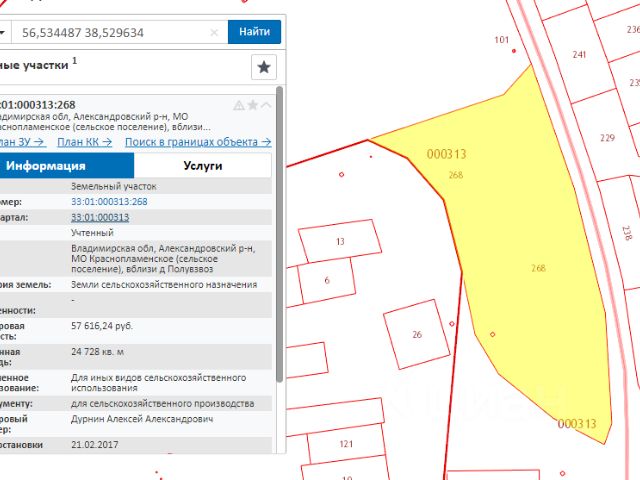
Task: Add parcel 268 to favorites star
Action: pyautogui.click(x=253, y=105)
